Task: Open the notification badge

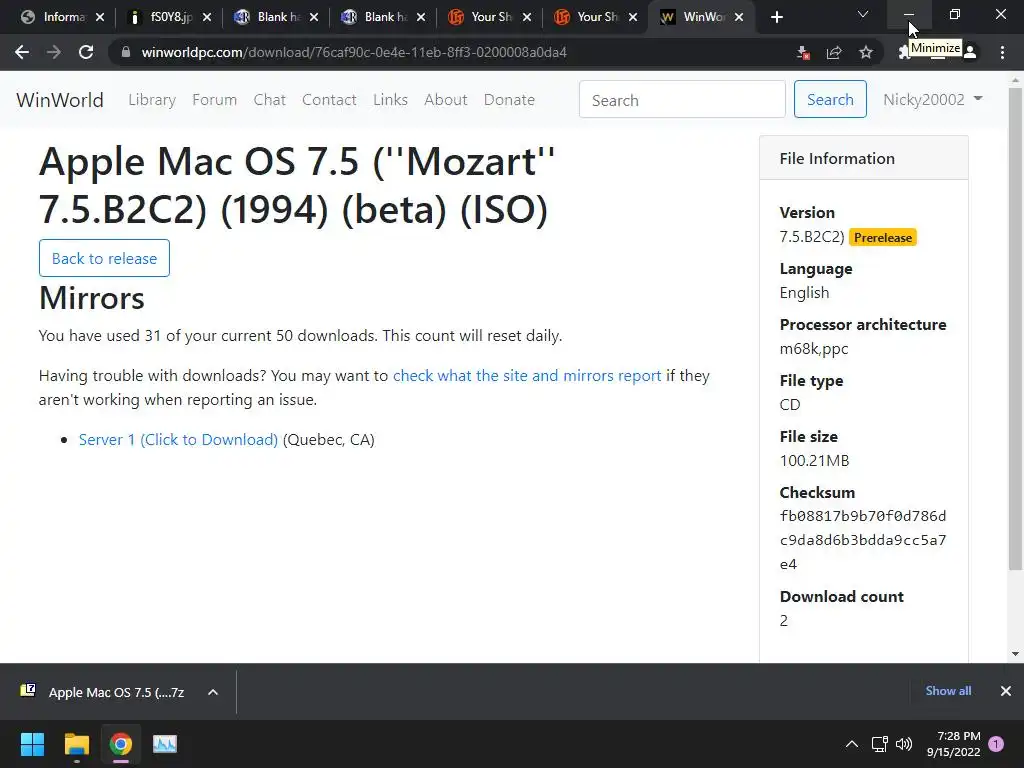Action: [996, 744]
